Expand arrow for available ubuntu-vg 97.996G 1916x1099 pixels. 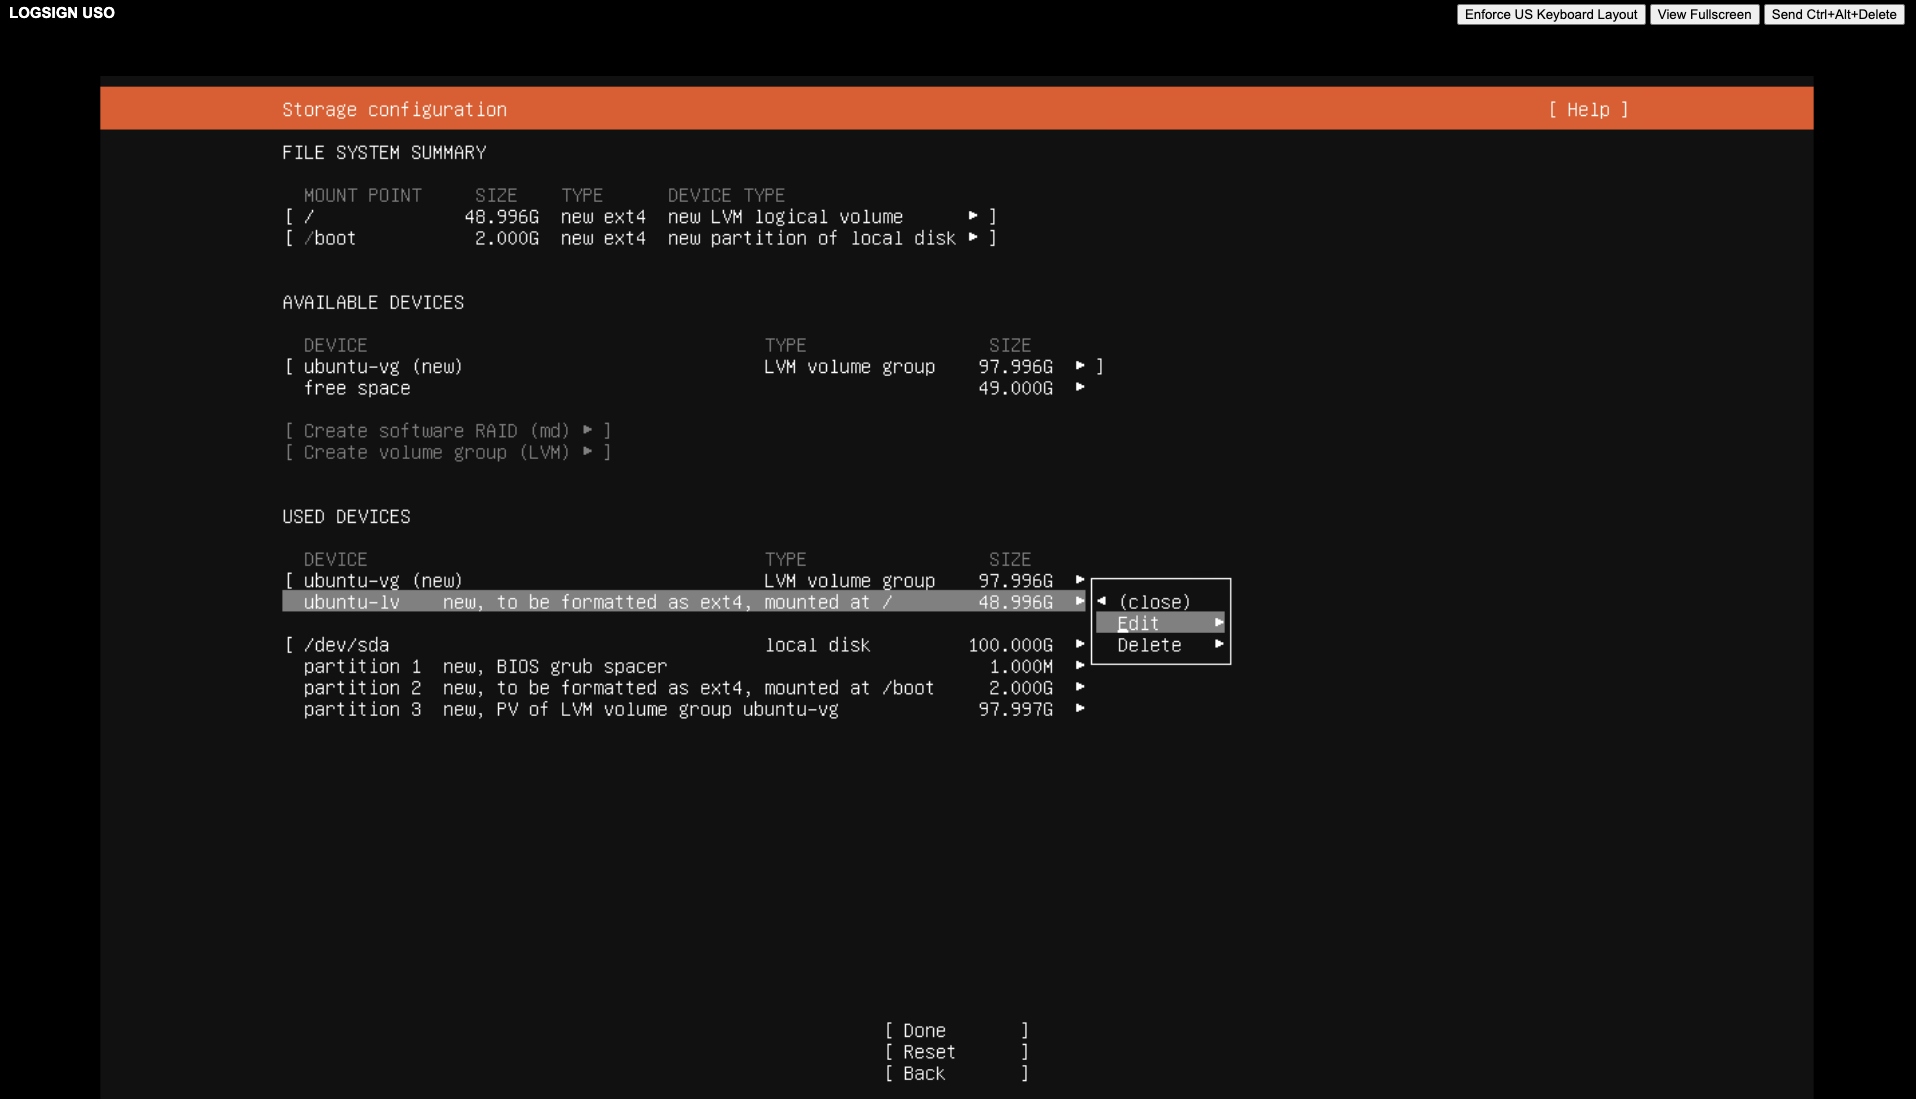(1080, 366)
